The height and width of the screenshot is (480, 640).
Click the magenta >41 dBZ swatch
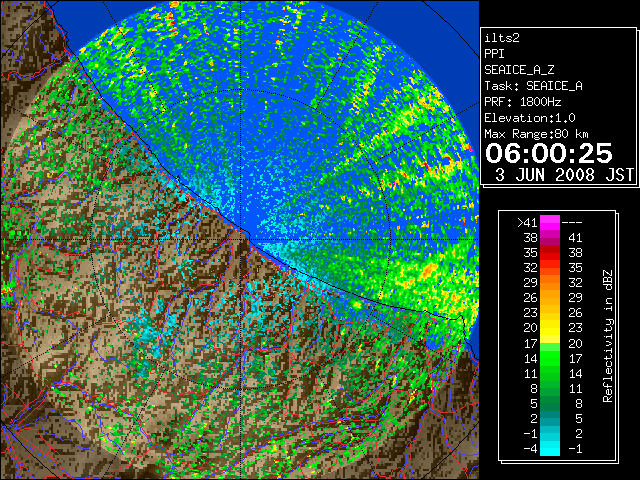coord(550,223)
